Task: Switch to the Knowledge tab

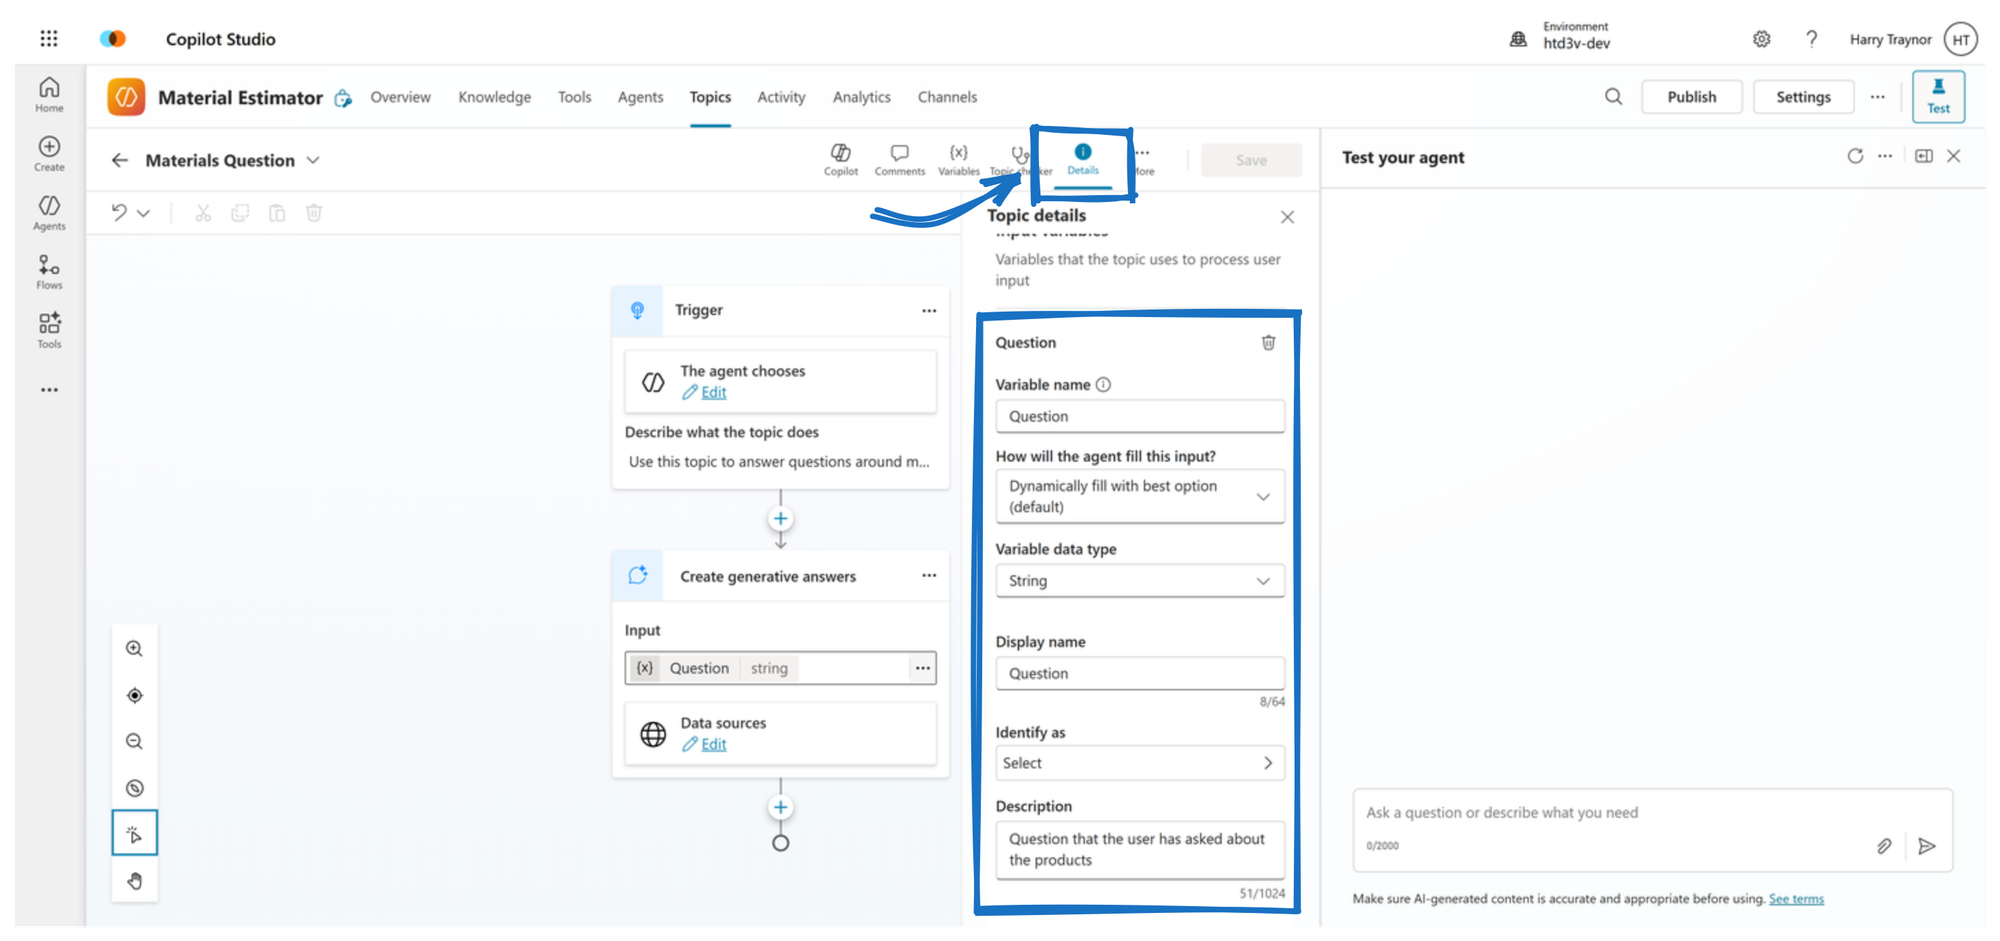Action: 494,97
